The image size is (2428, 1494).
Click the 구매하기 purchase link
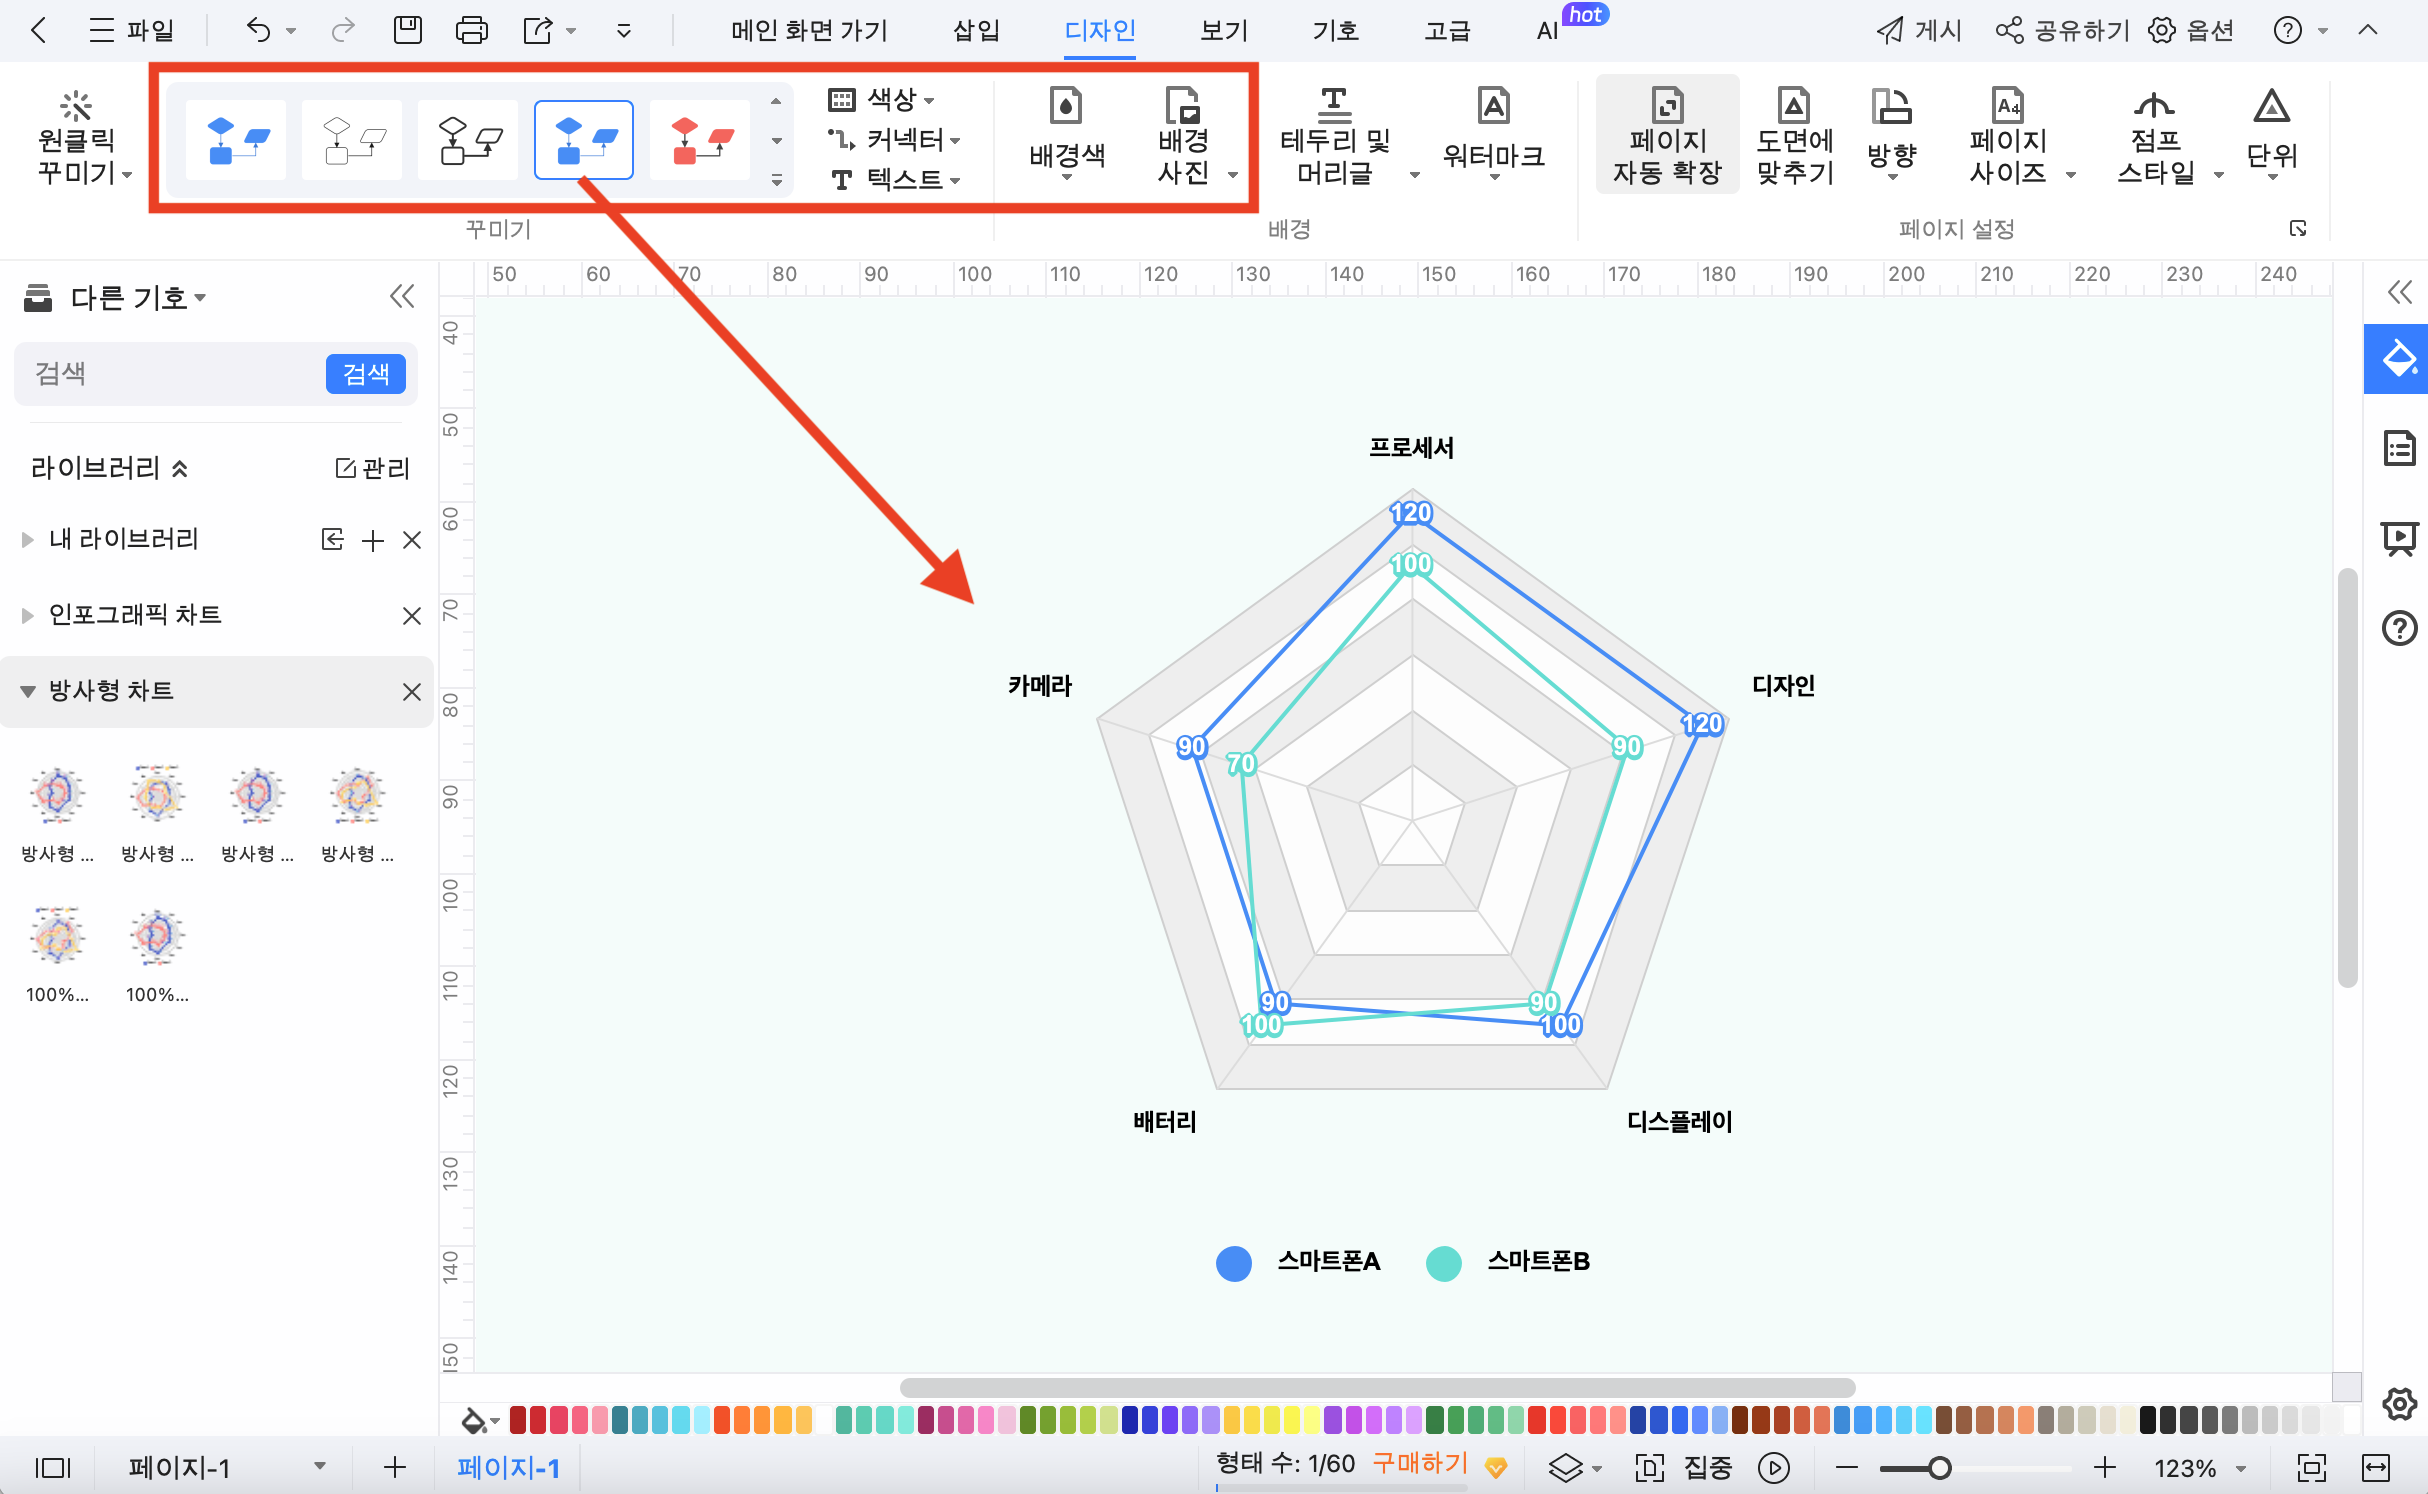point(1420,1464)
